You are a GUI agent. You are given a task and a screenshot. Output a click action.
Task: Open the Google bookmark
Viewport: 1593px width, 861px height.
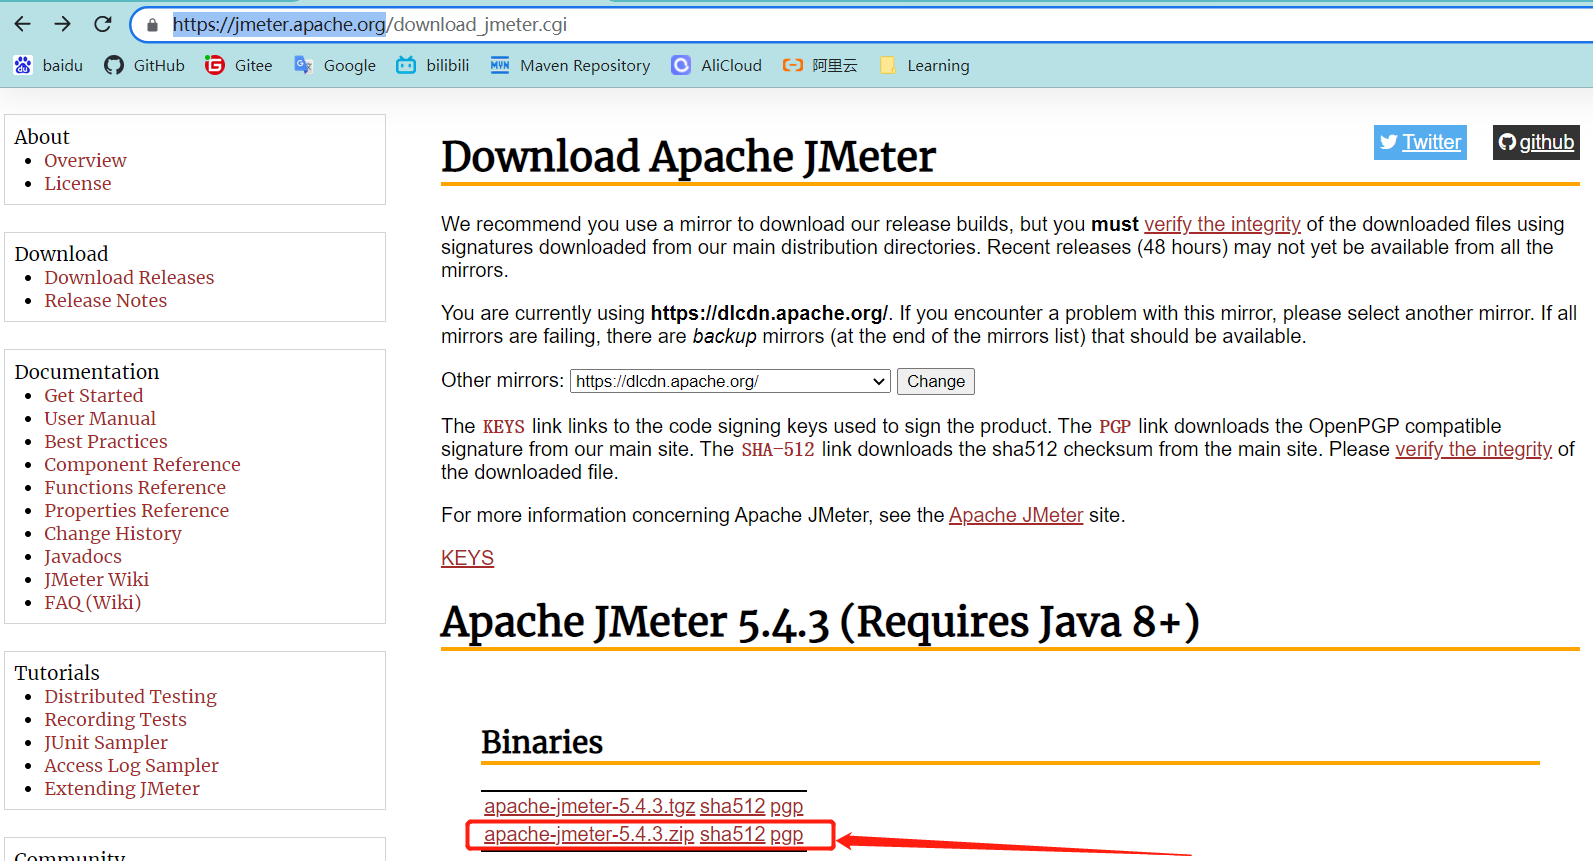335,65
